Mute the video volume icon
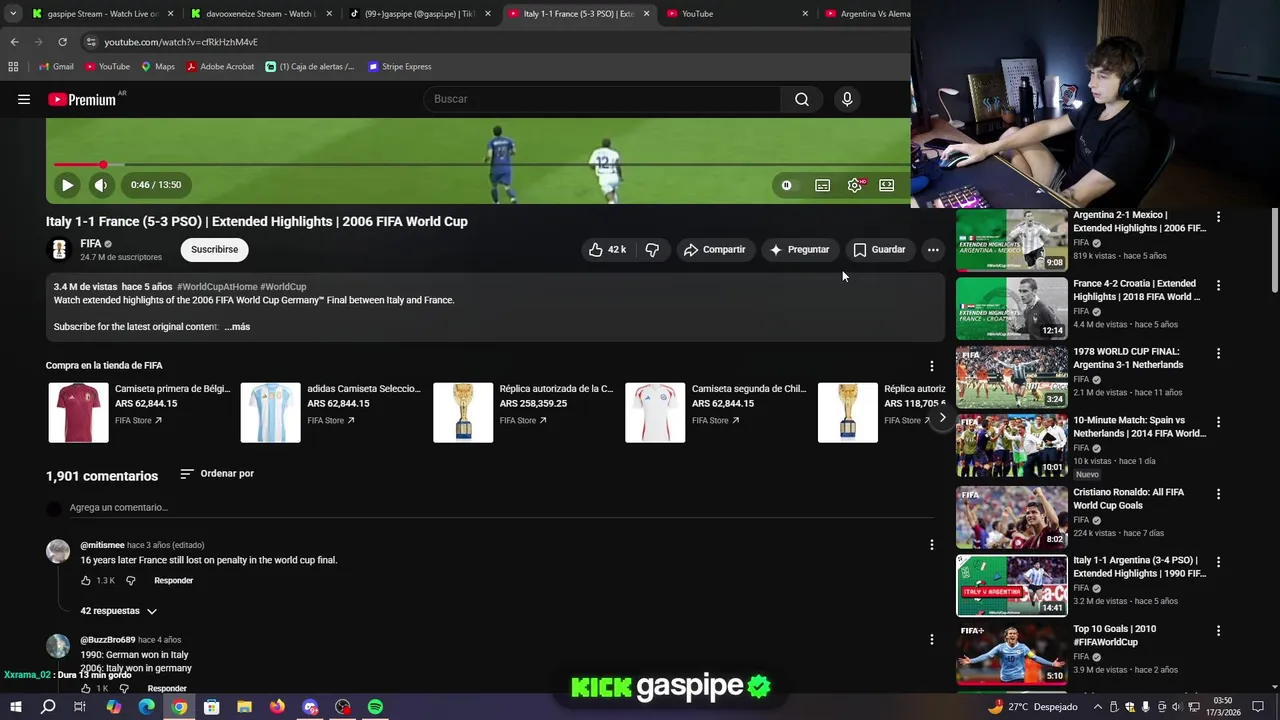Image resolution: width=1280 pixels, height=720 pixels. (101, 185)
